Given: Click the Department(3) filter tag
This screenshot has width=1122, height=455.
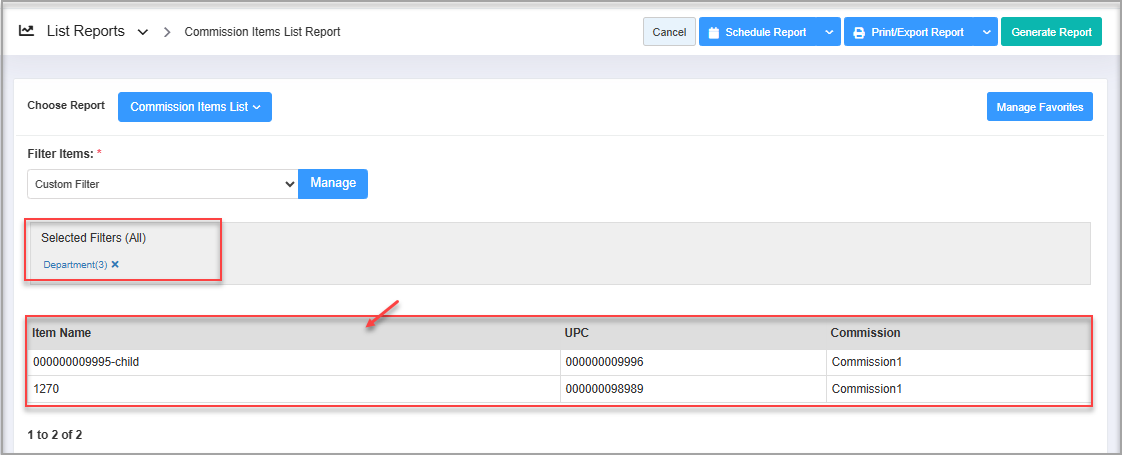Looking at the screenshot, I should coord(75,265).
